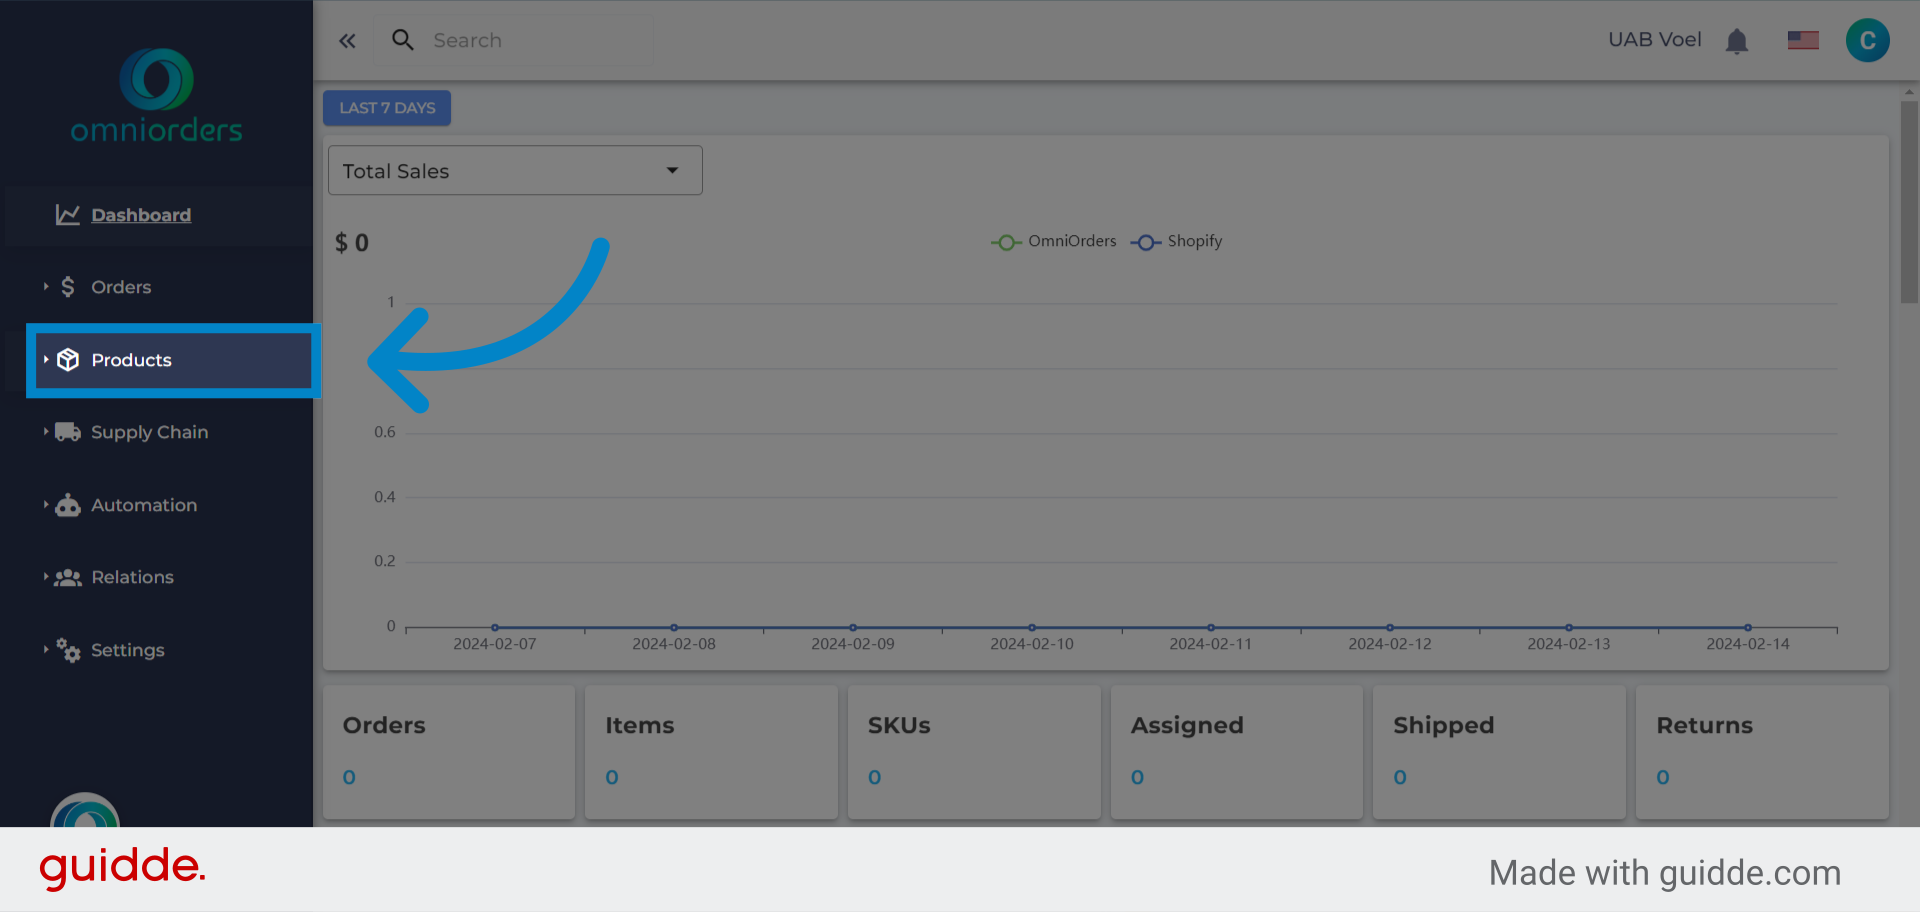The width and height of the screenshot is (1920, 912).
Task: Collapse the sidebar with the double chevron
Action: tap(347, 40)
